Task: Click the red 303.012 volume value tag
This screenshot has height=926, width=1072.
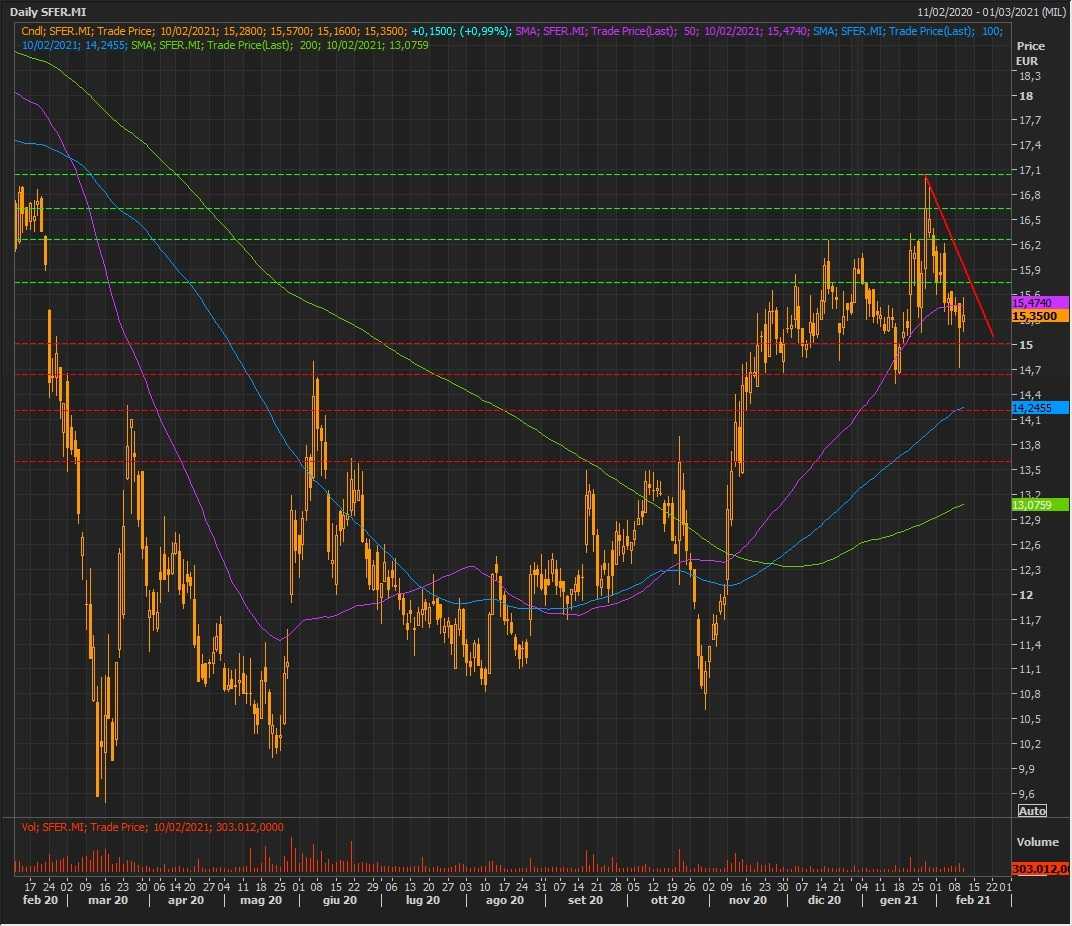Action: click(x=1041, y=868)
